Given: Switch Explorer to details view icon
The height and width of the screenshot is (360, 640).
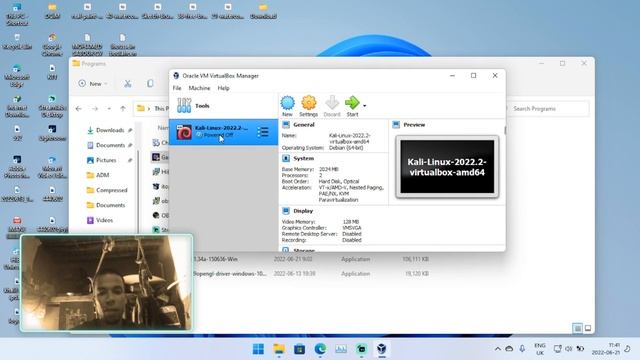Looking at the screenshot, I should pyautogui.click(x=577, y=328).
